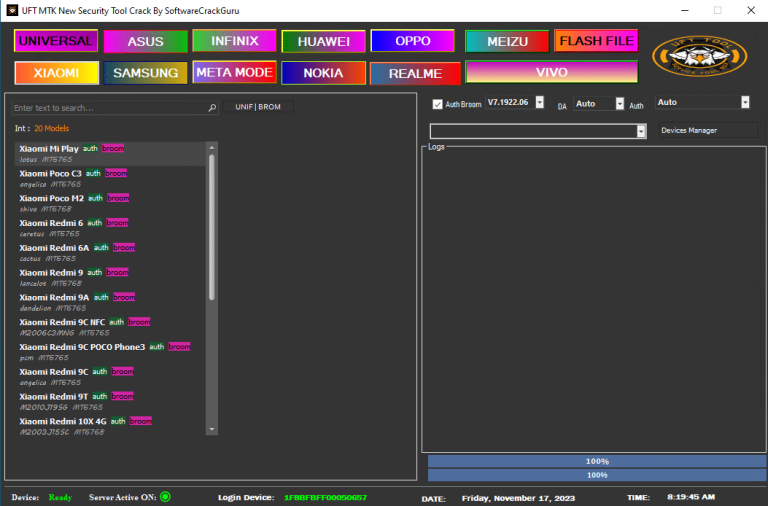The width and height of the screenshot is (768, 506).
Task: Open the HUAWEI brand tab
Action: pos(324,42)
